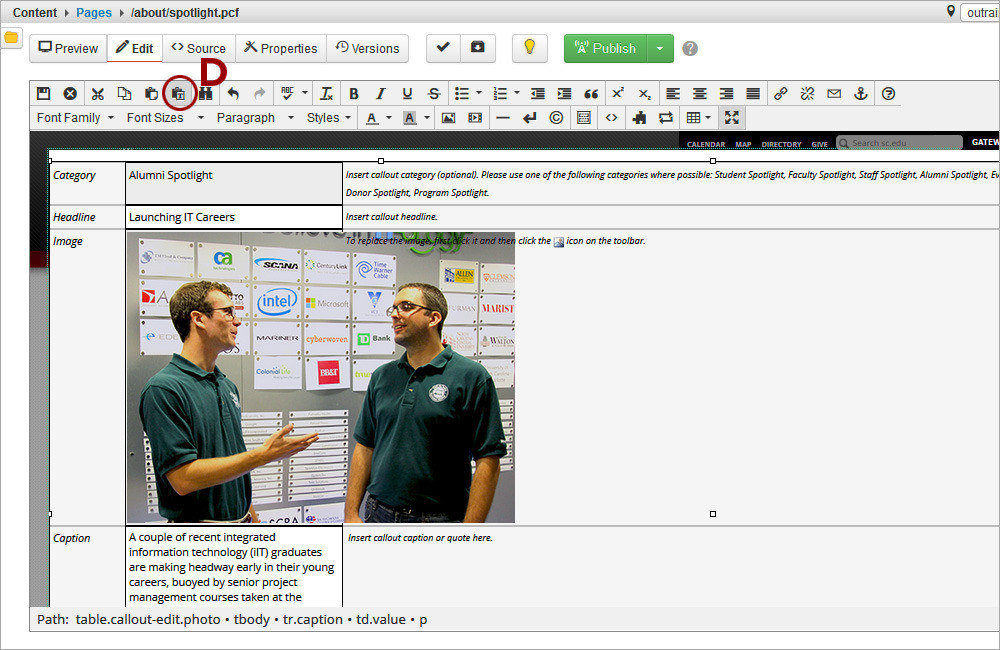The height and width of the screenshot is (650, 1000).
Task: Expand the numbered list style arrow
Action: 517,94
